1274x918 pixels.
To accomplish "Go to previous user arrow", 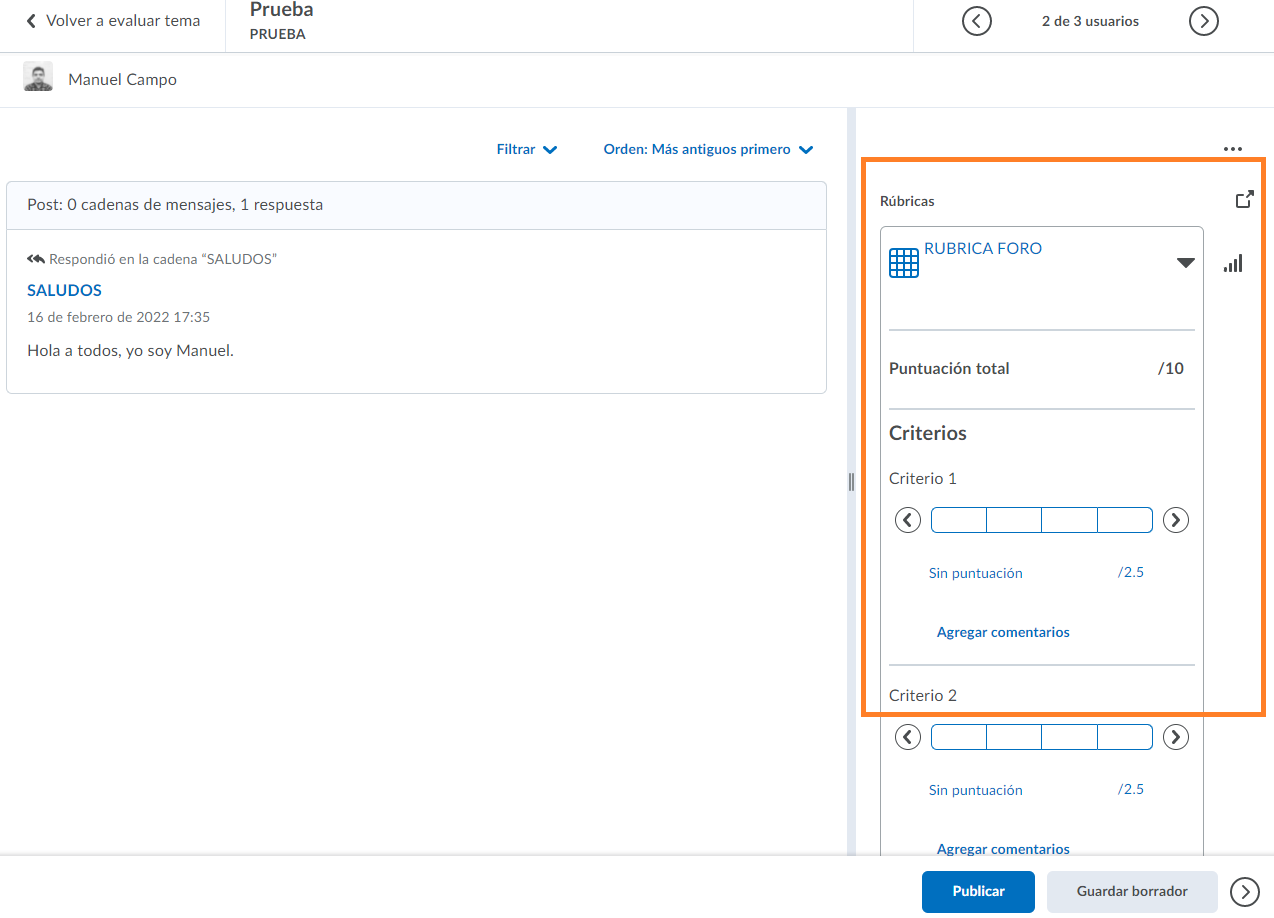I will coord(976,21).
